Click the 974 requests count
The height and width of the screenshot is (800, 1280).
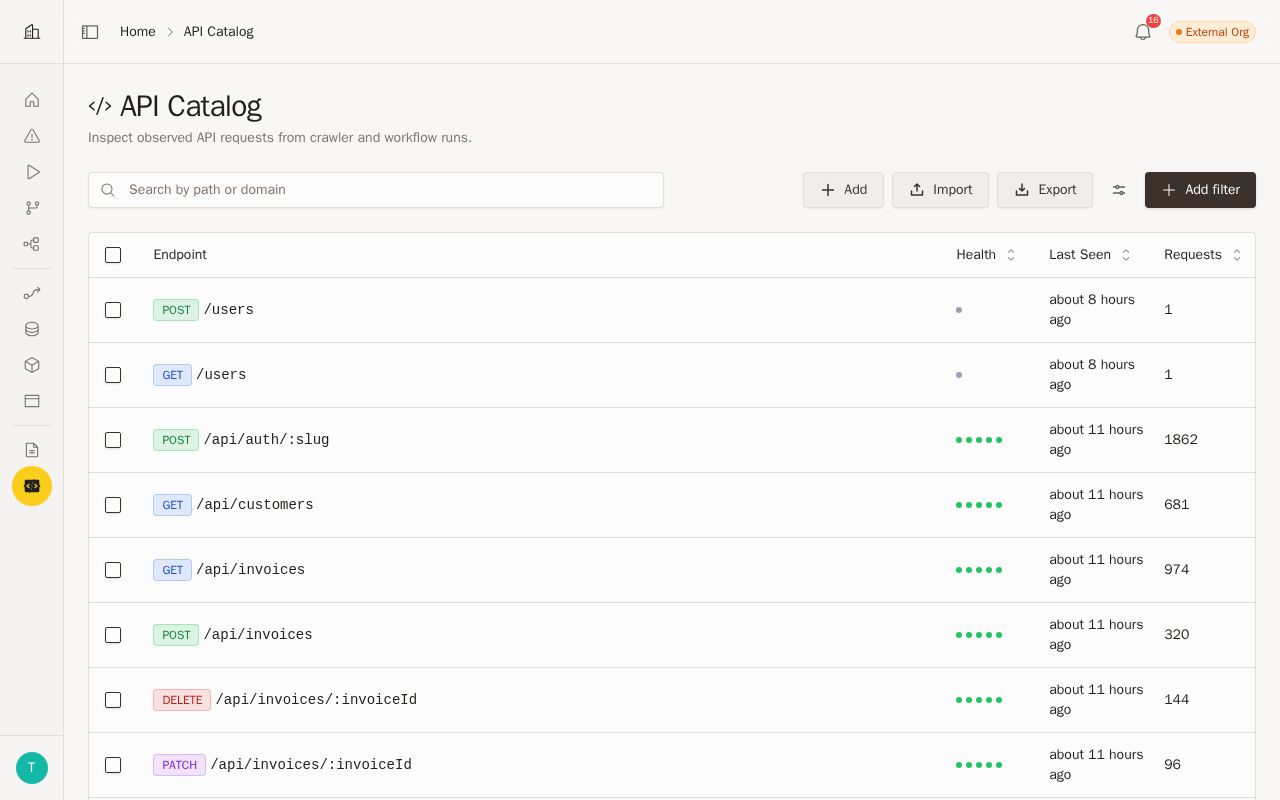(1177, 570)
